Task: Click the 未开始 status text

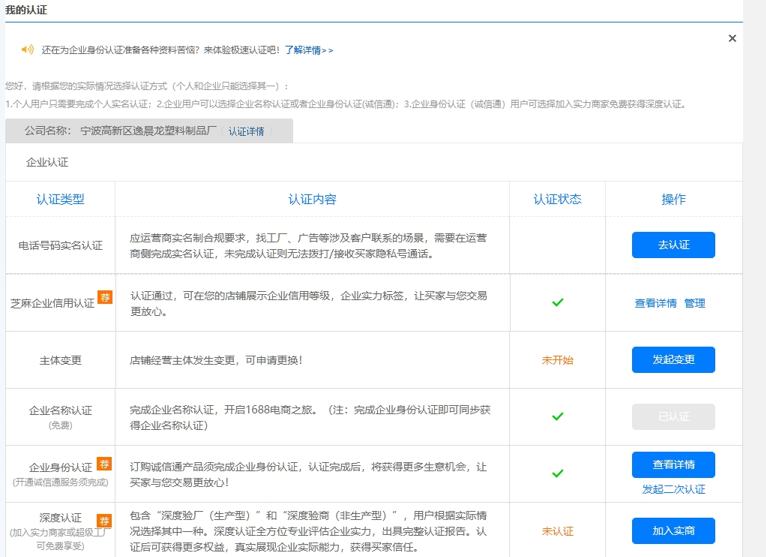Action: click(557, 360)
